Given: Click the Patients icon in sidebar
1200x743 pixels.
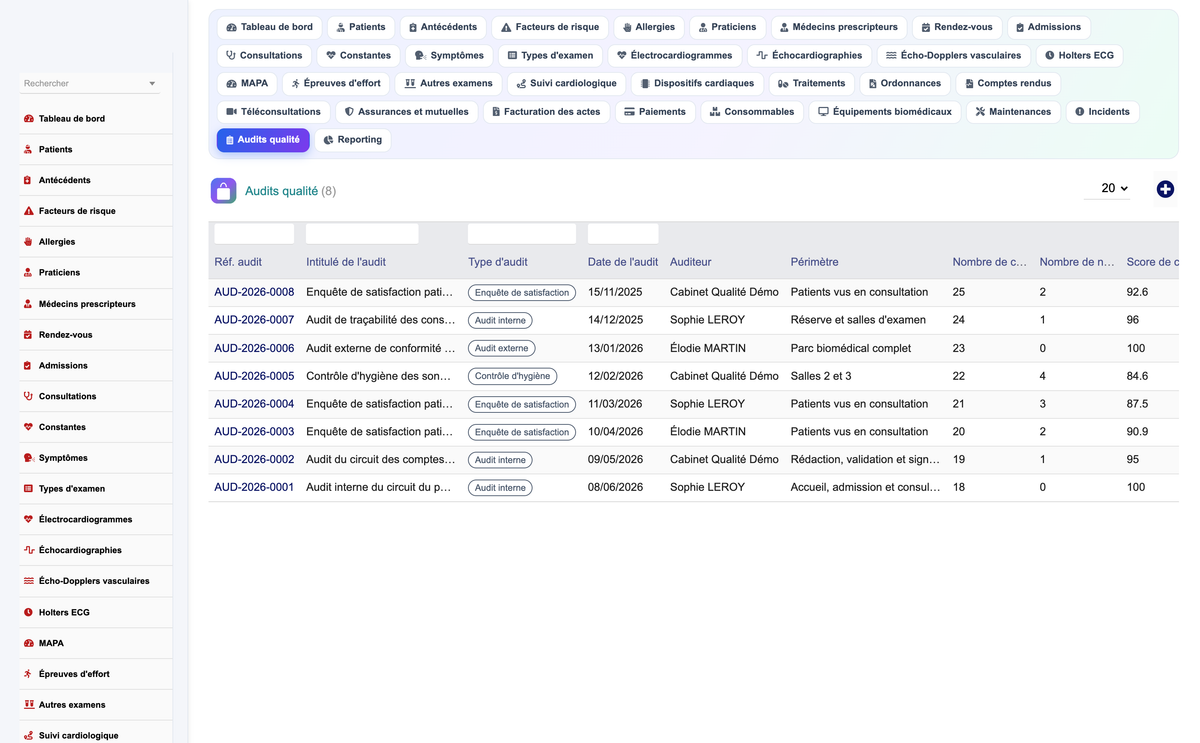Looking at the screenshot, I should [x=28, y=150].
